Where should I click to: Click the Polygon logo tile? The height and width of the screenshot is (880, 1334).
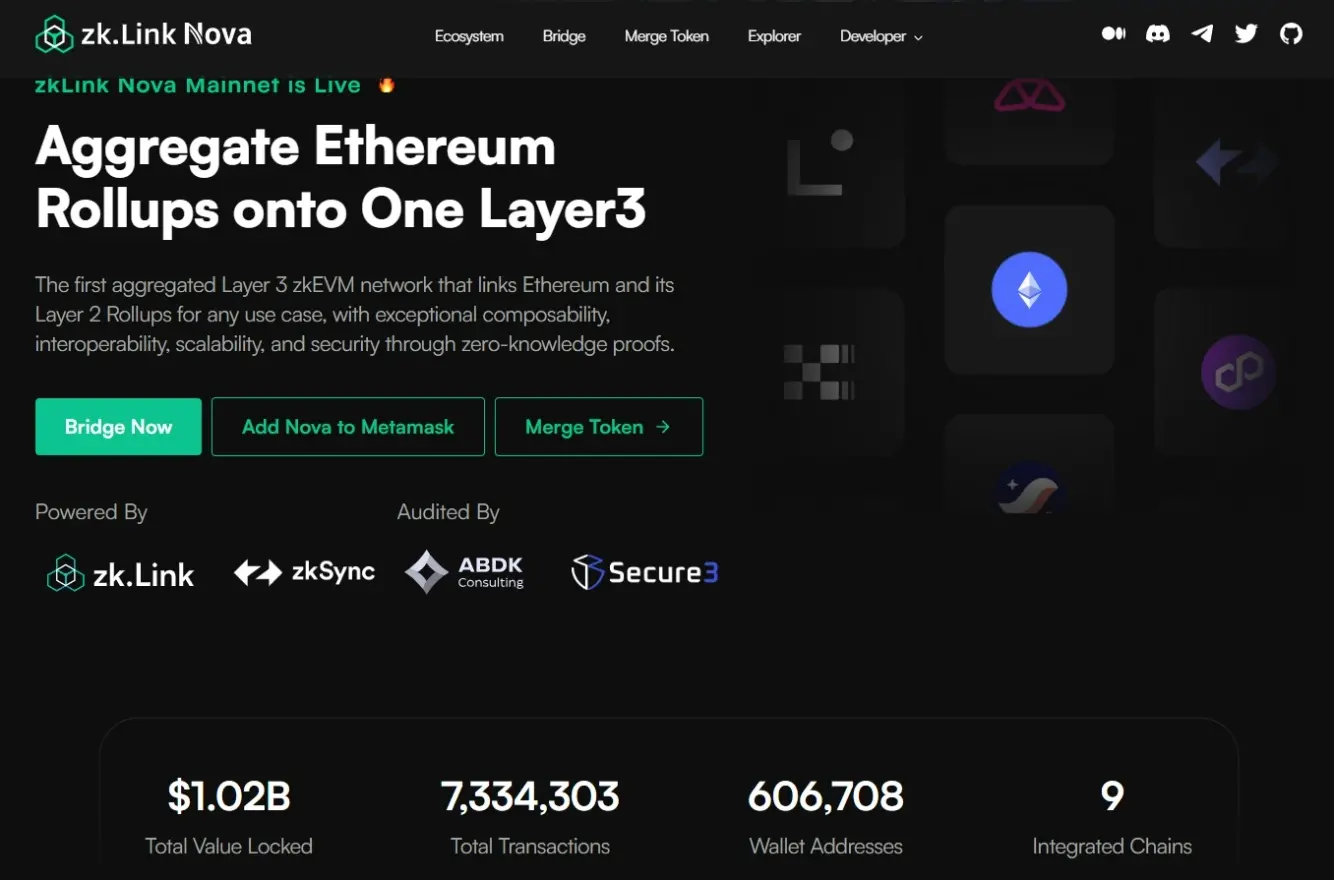(1238, 373)
